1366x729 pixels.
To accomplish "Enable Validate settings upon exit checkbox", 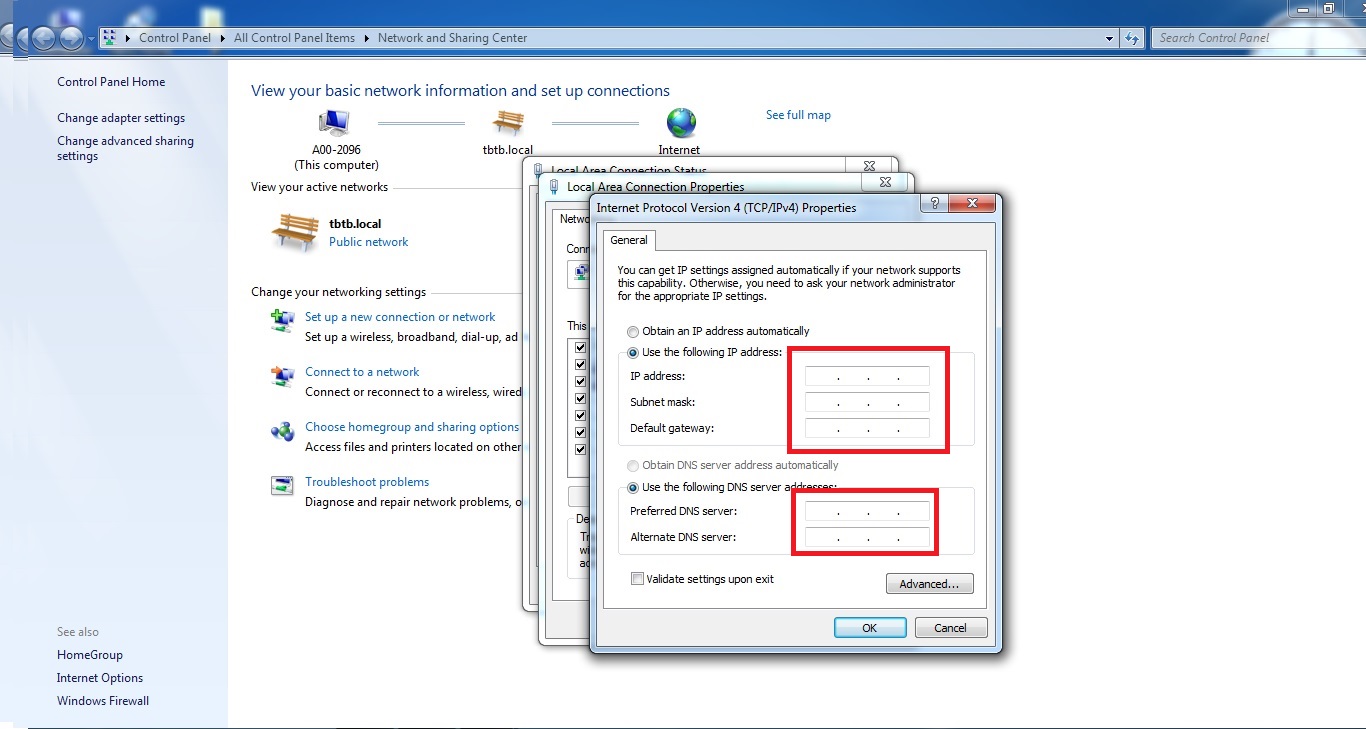I will 637,579.
